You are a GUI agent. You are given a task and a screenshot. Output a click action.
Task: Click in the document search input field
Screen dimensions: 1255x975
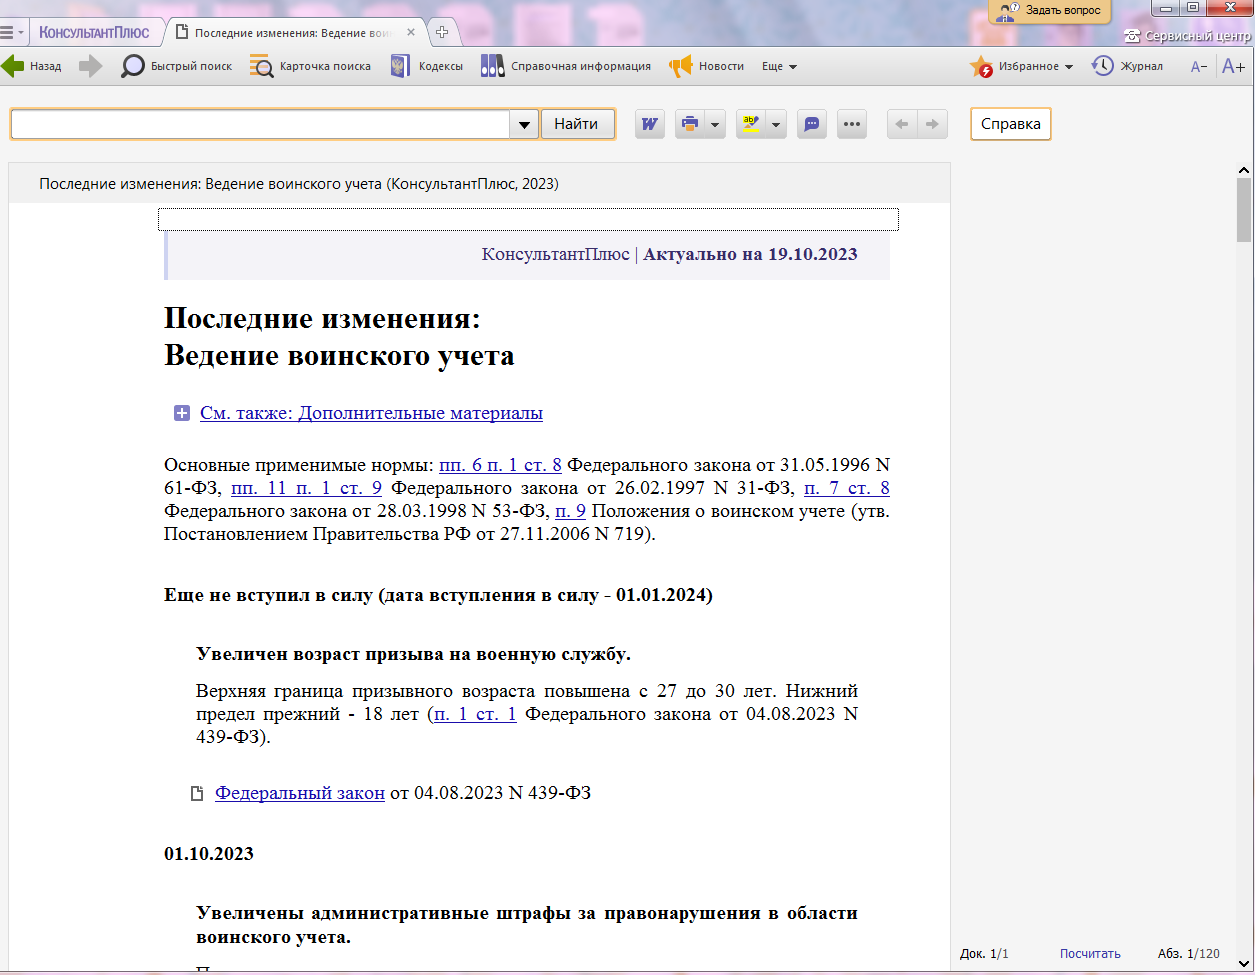[x=260, y=124]
